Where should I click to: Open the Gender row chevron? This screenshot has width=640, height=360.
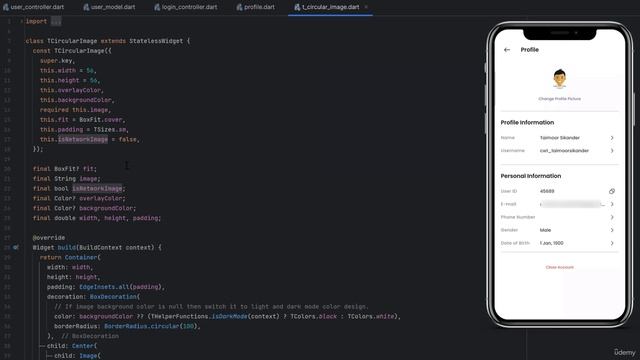pyautogui.click(x=612, y=230)
